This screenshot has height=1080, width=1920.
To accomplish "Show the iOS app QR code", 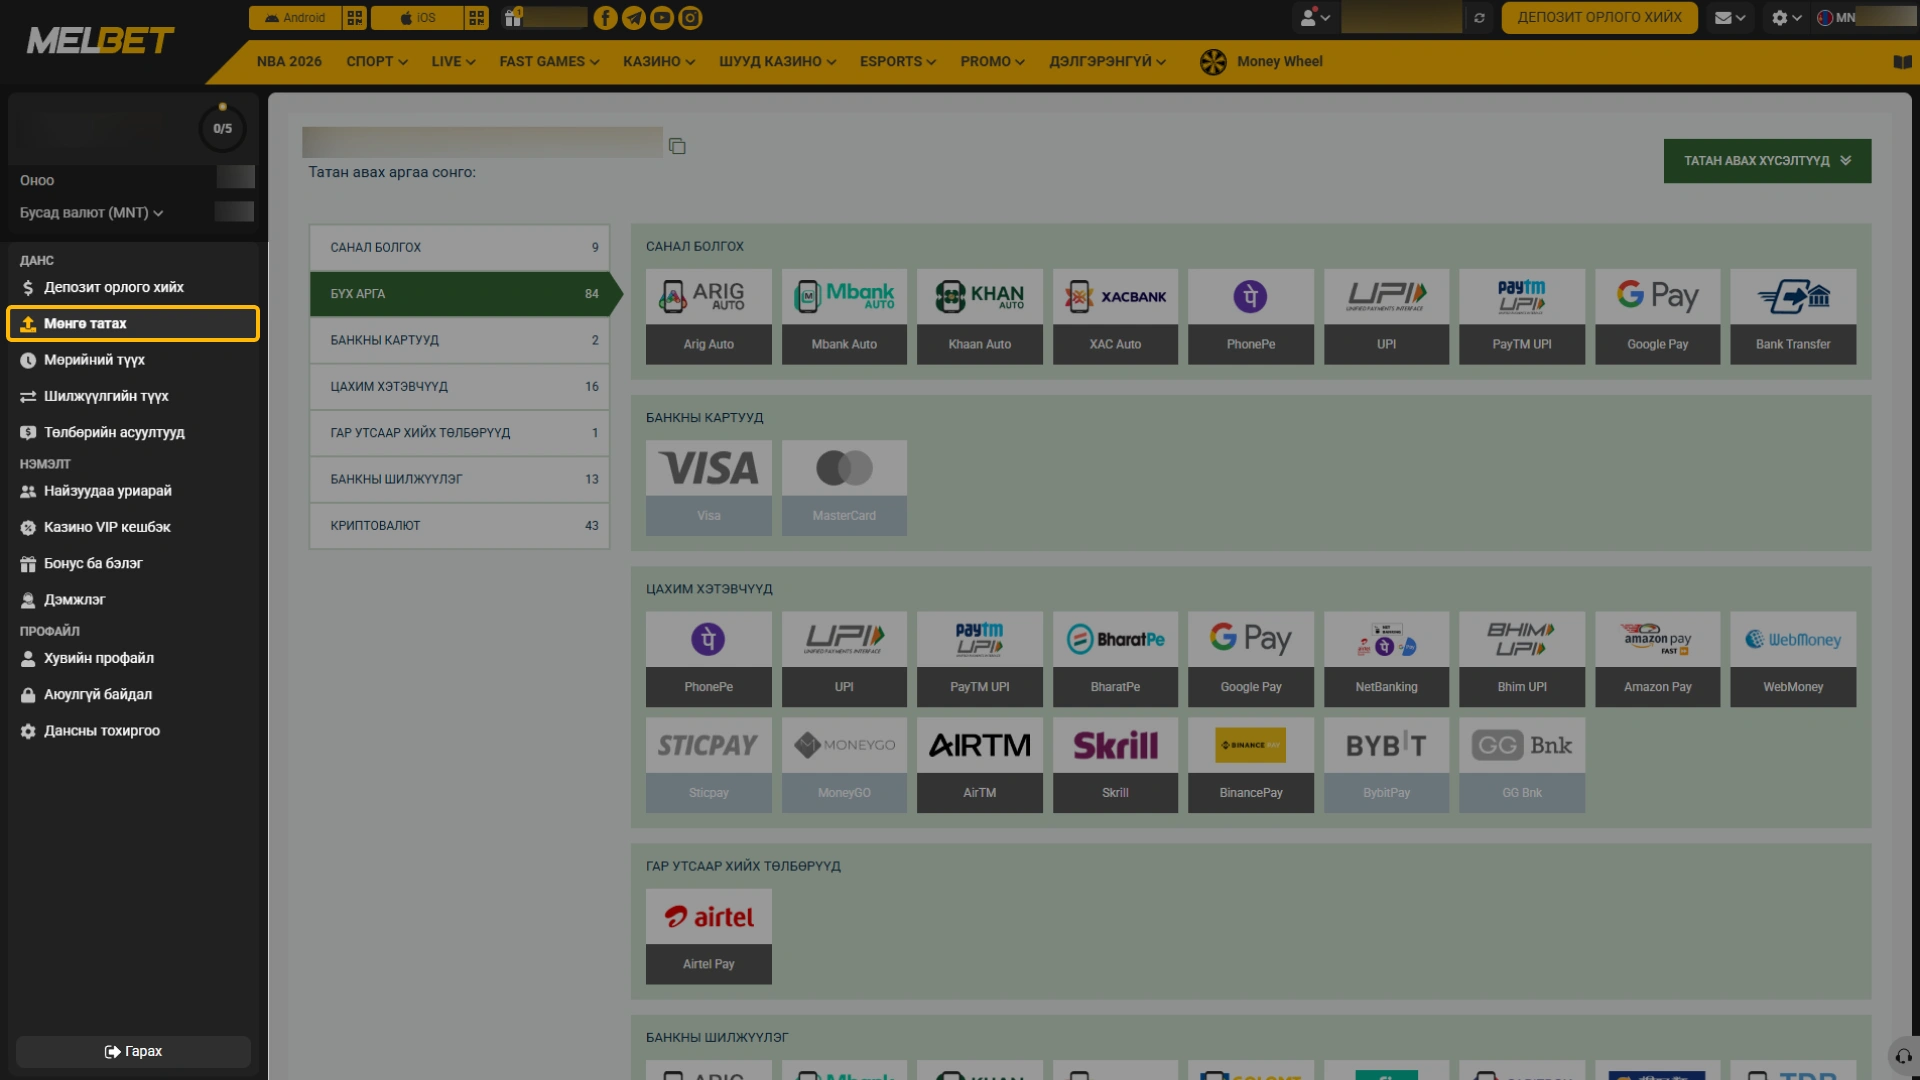I will [x=476, y=18].
